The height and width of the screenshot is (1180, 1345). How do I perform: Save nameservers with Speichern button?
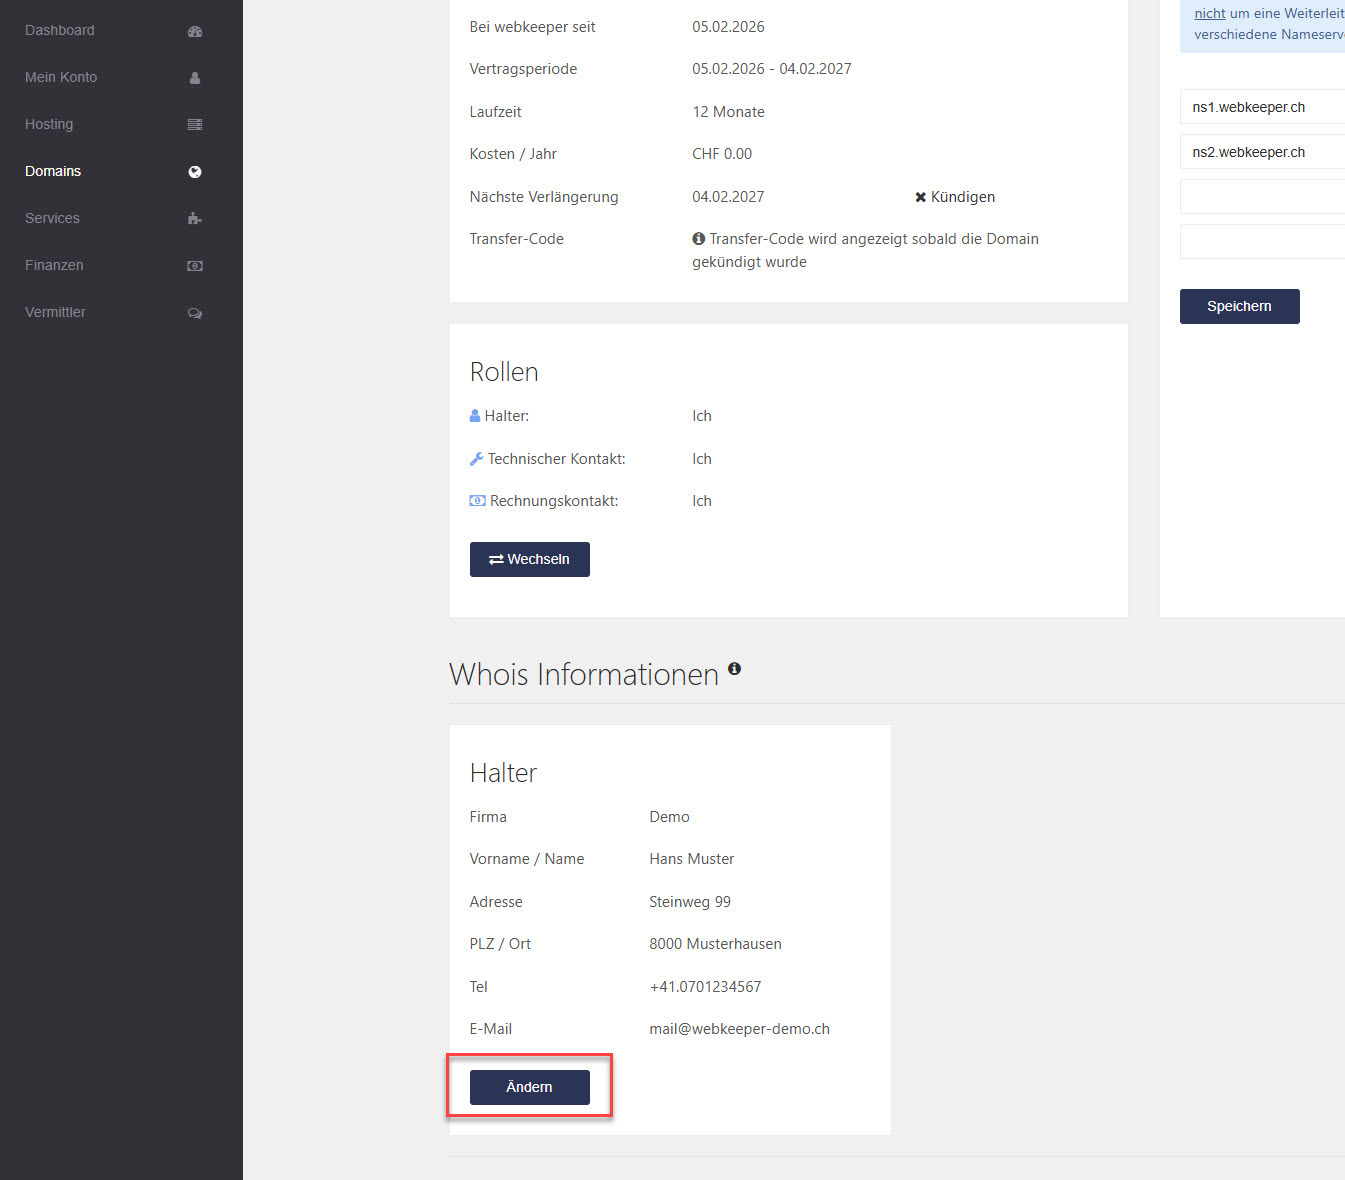1239,307
